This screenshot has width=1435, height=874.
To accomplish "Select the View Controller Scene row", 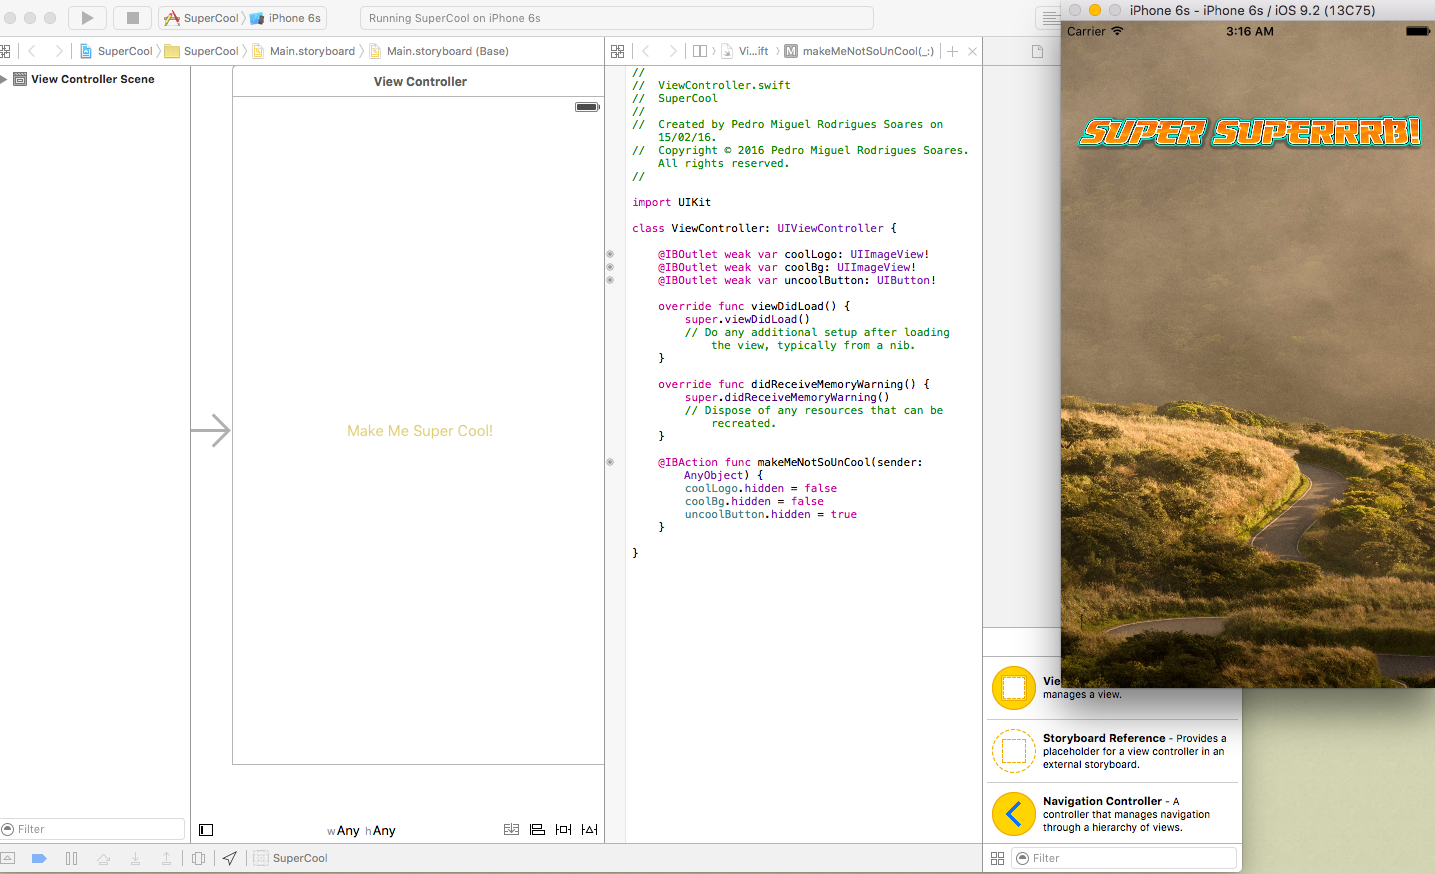I will (94, 79).
